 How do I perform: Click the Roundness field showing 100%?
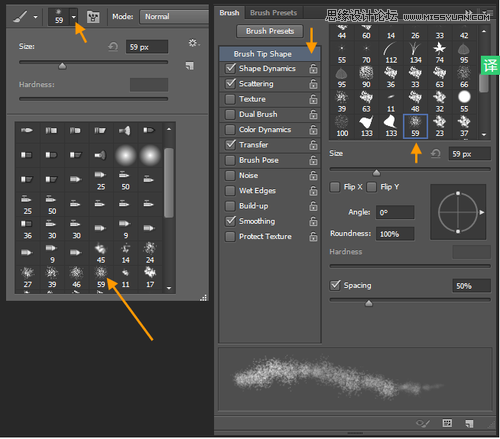(395, 234)
